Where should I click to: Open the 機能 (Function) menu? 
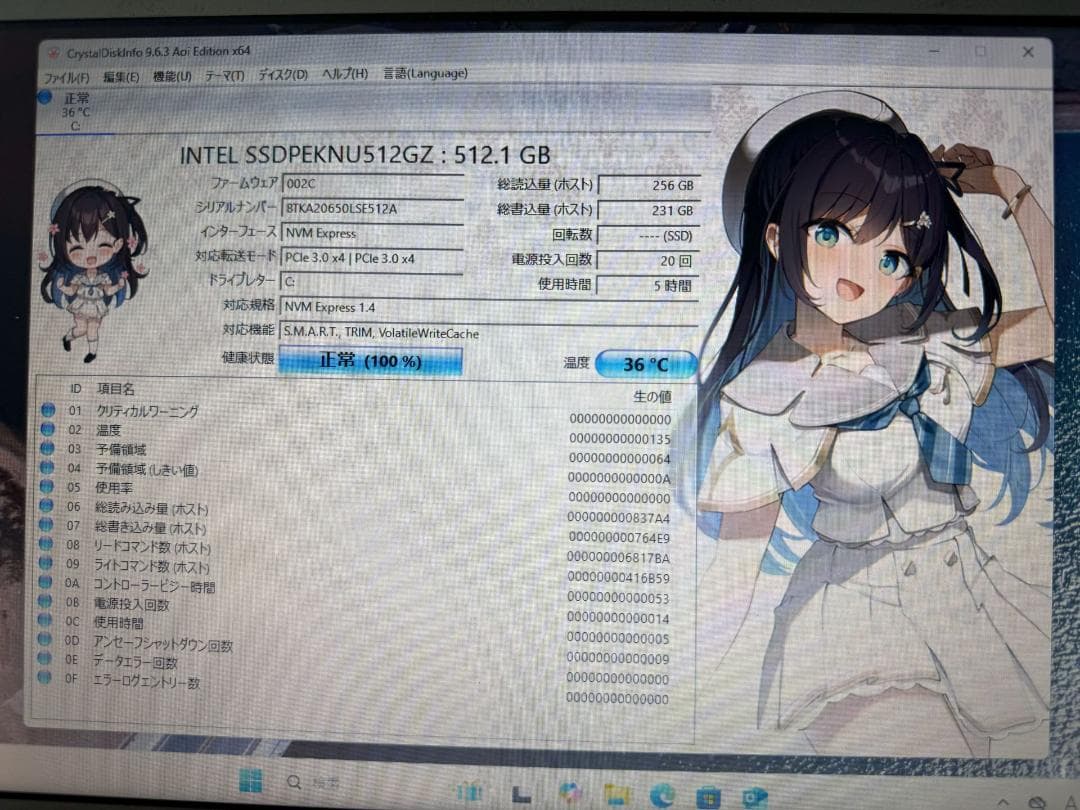(x=167, y=74)
